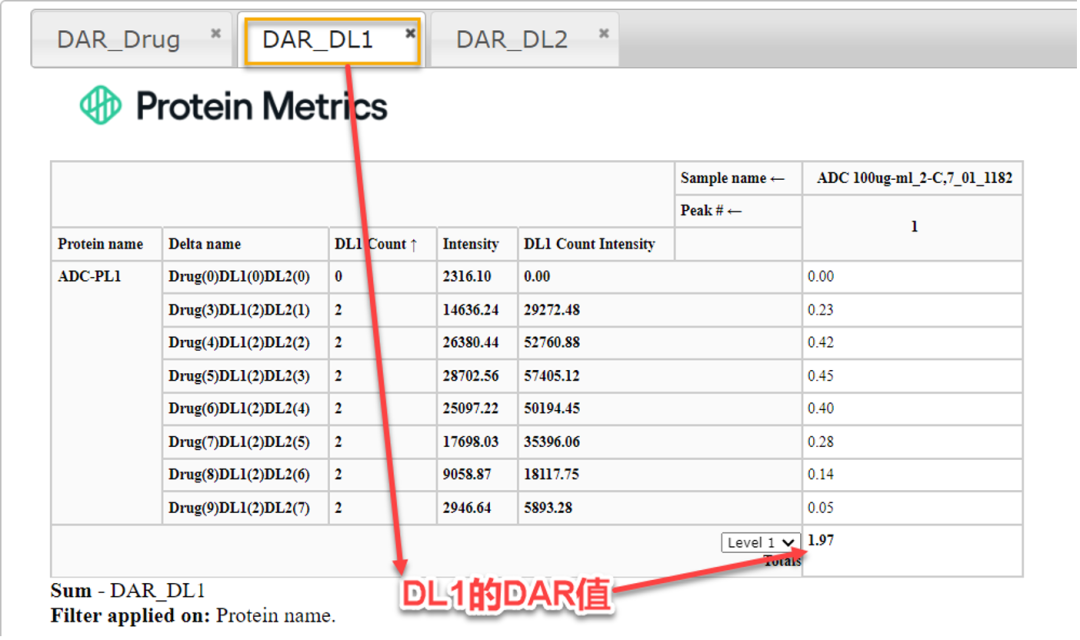Click the Peak # header
The image size is (1080, 640).
[x=710, y=211]
